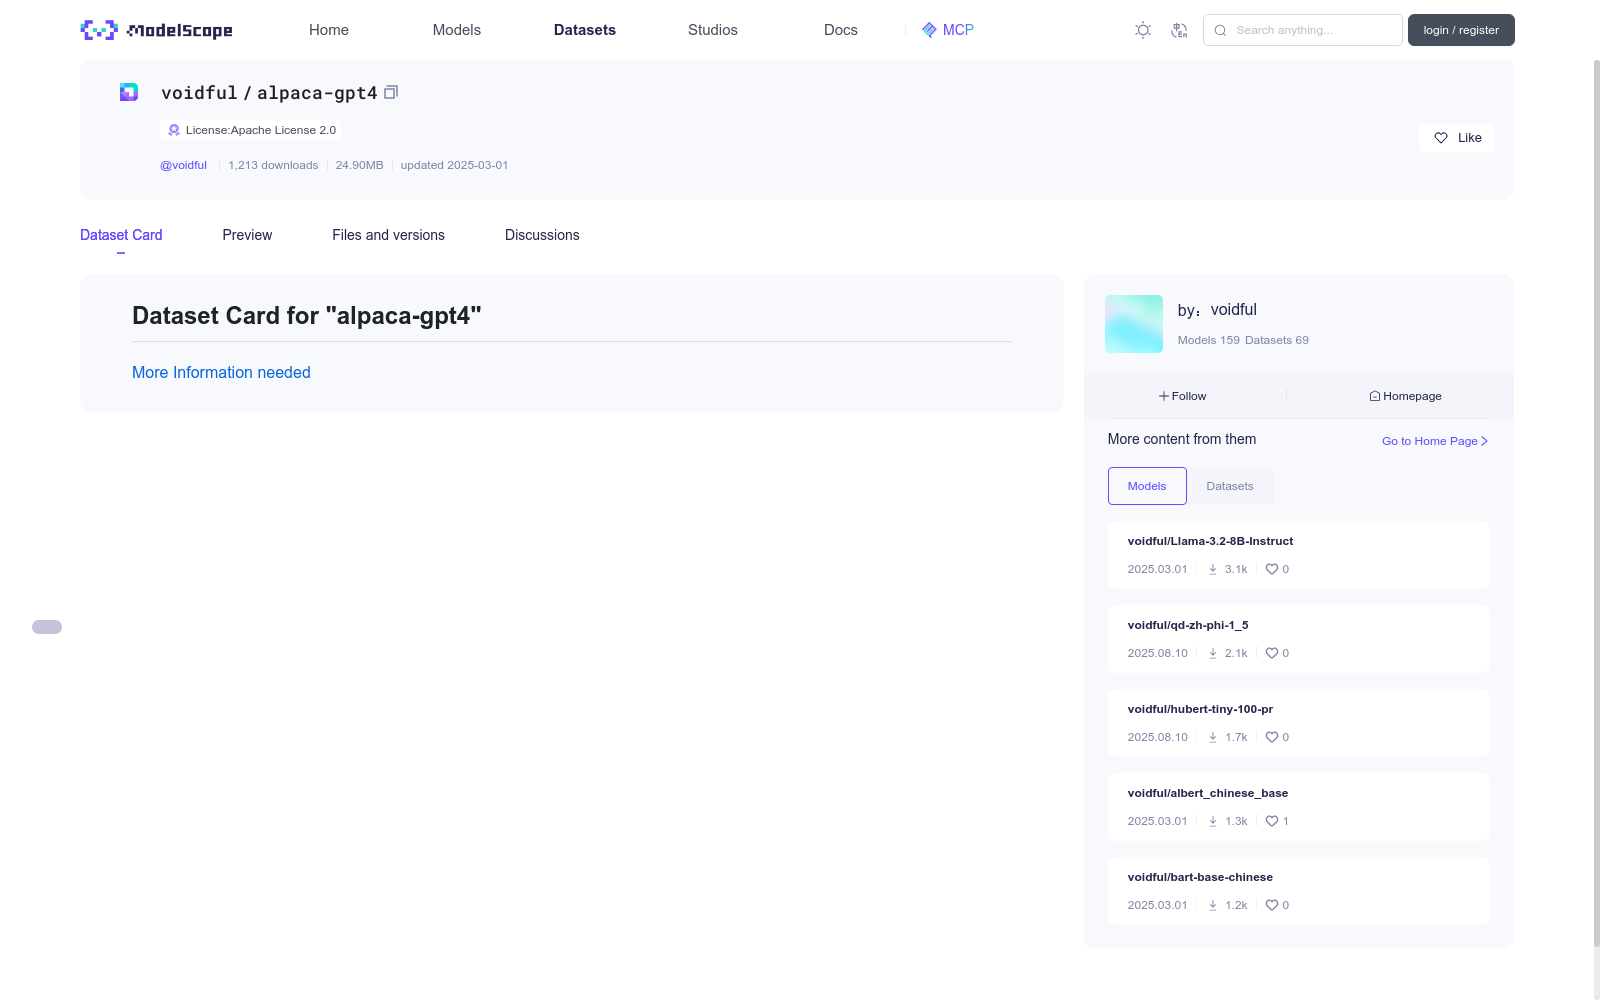Viewport: 1600px width, 1000px height.
Task: Click the Dataset Card for "alpaca-gpt4" heading
Action: point(307,316)
